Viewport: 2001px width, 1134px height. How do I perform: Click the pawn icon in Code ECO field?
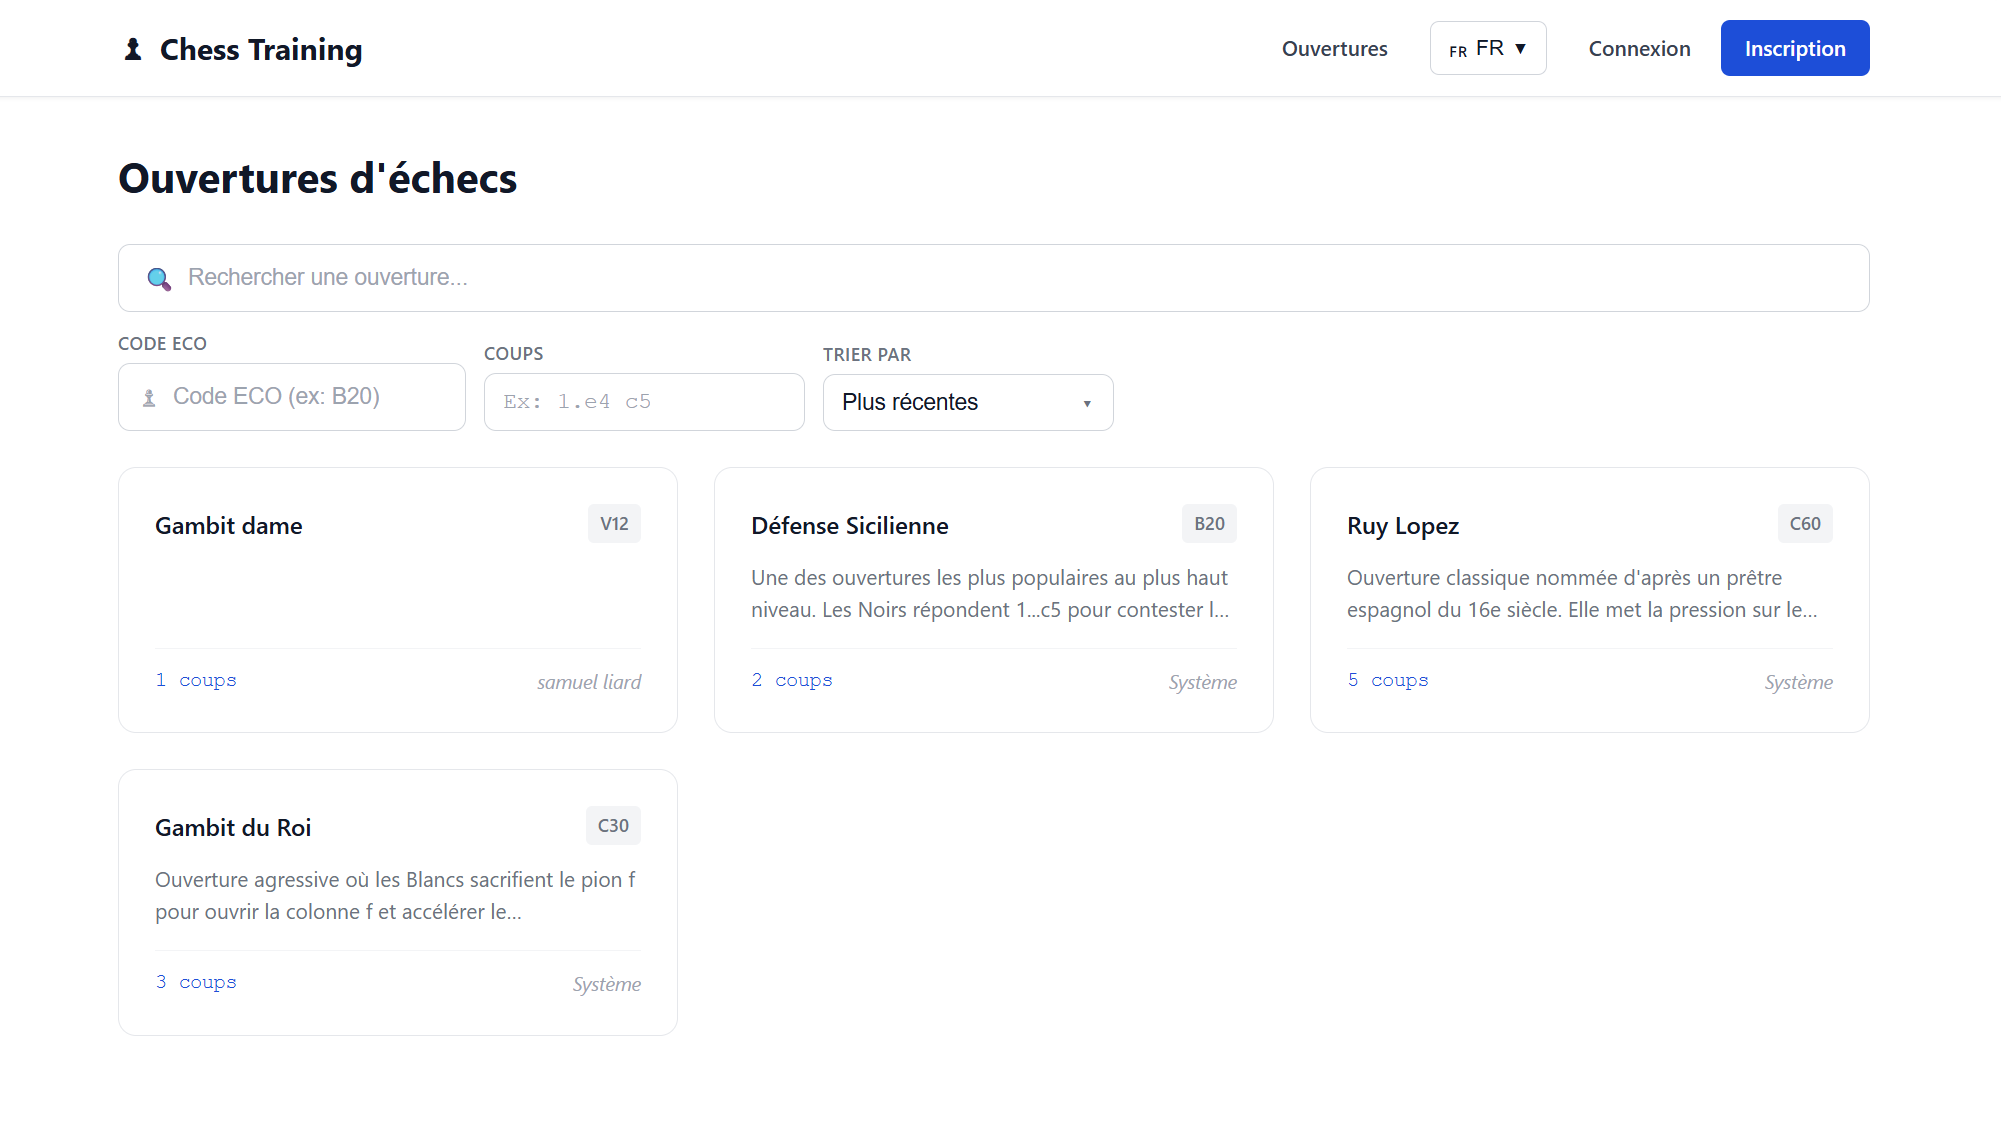click(149, 398)
